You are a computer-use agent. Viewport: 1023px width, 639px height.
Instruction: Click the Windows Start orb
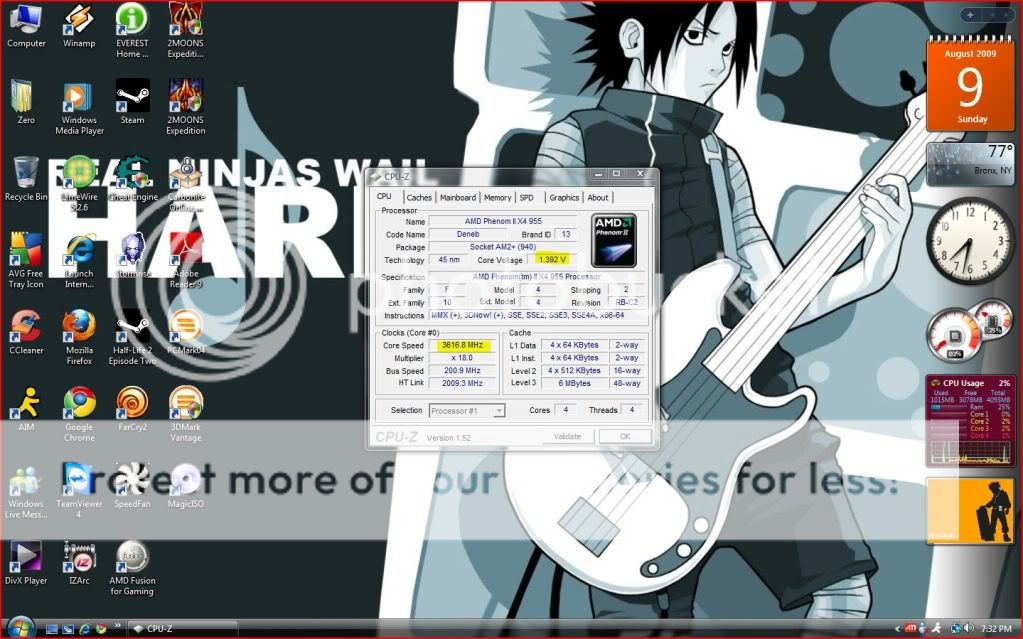[20, 628]
